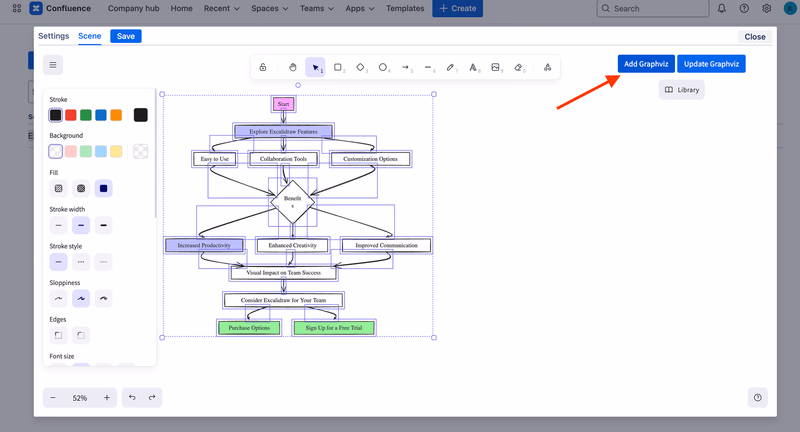
Task: Choose round edges option
Action: click(x=81, y=335)
